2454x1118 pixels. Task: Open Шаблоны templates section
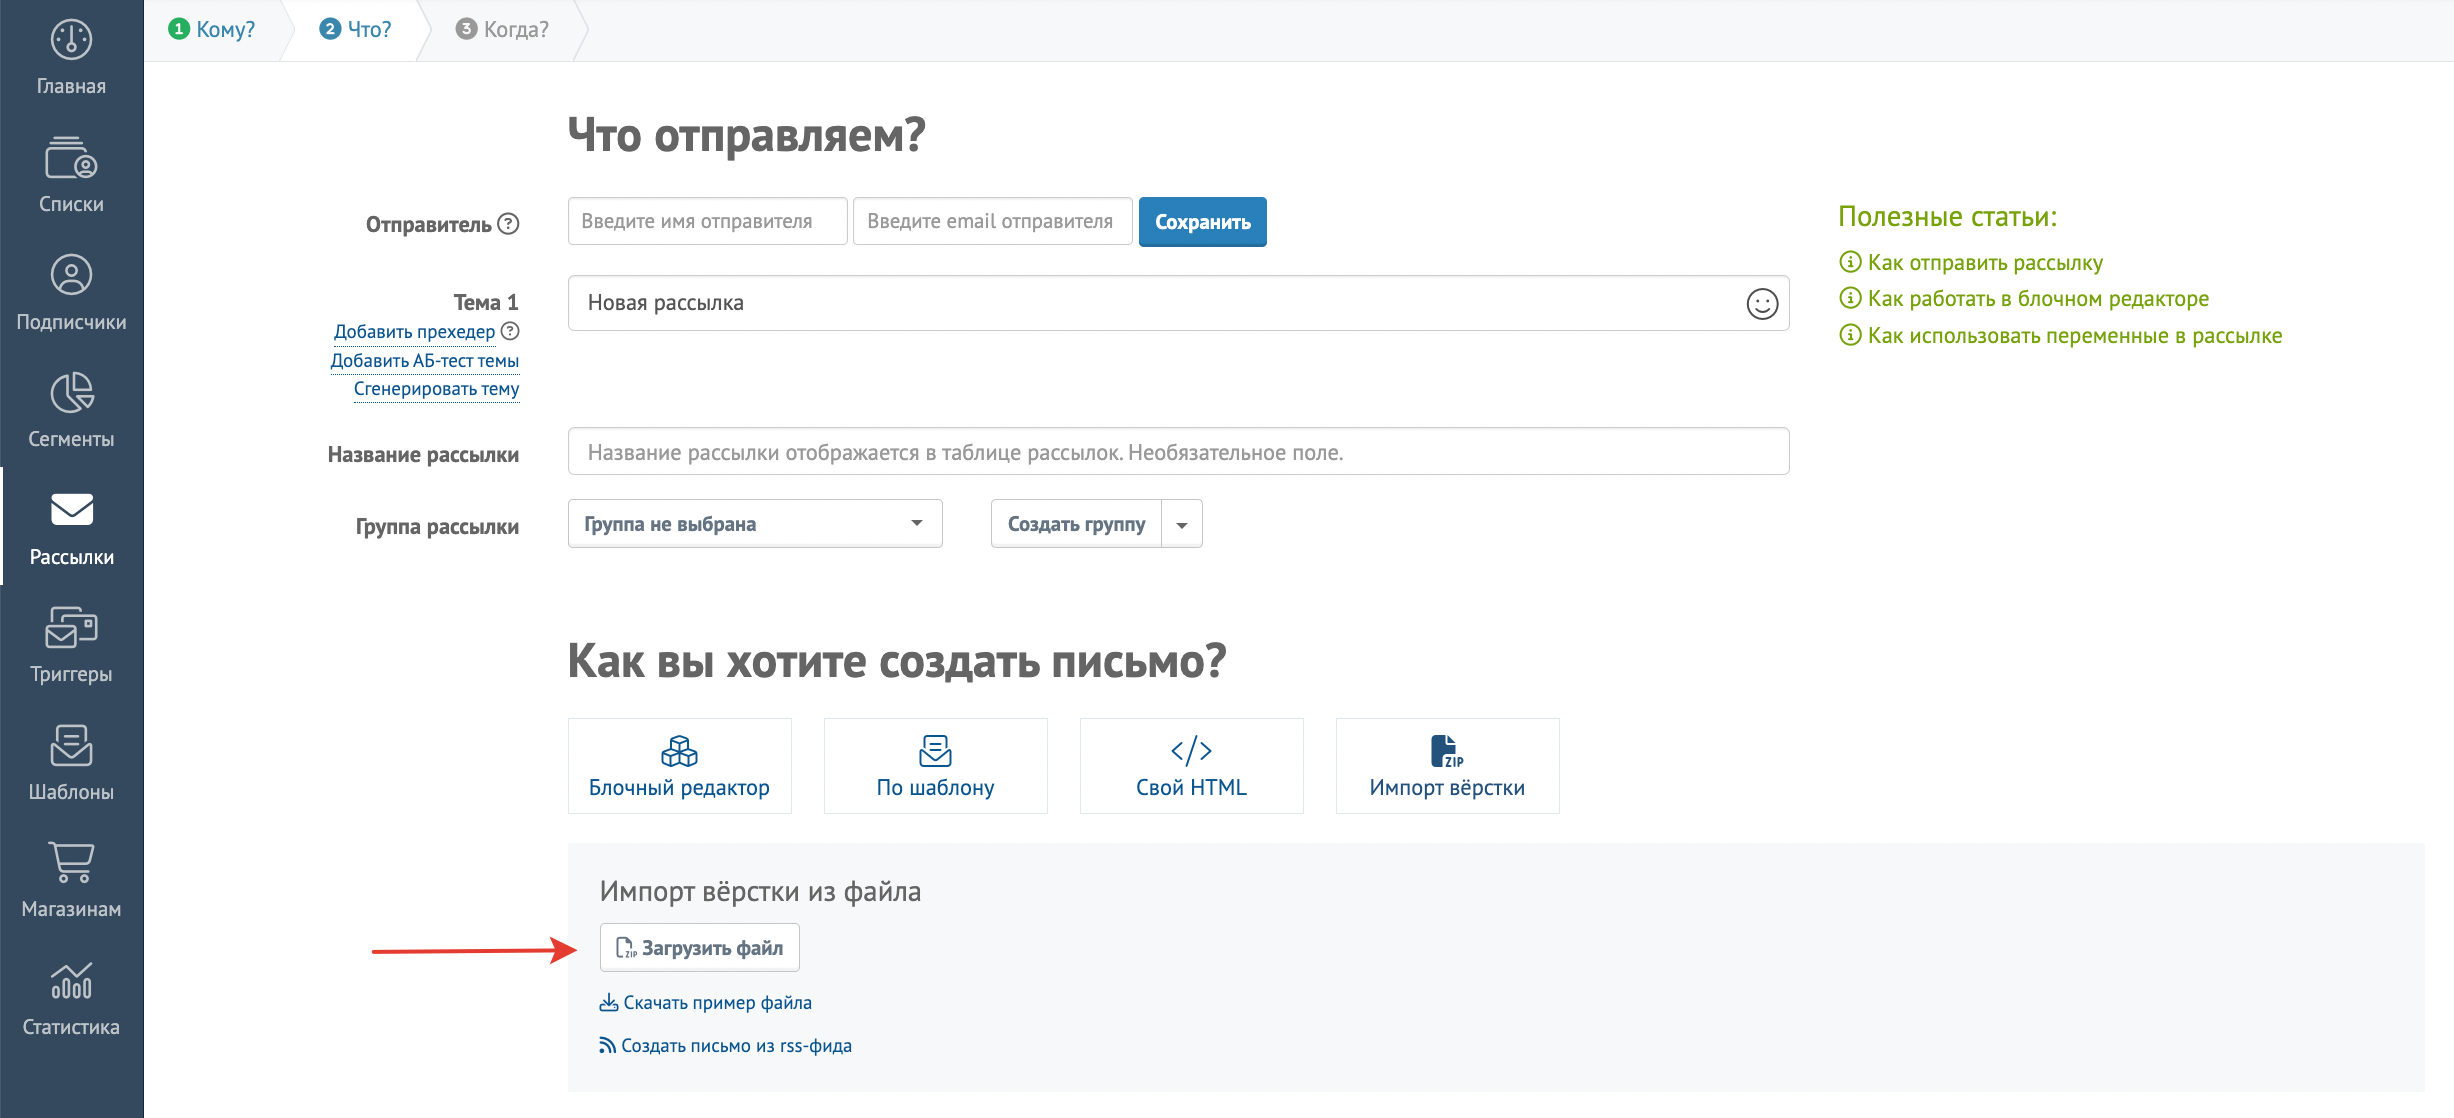pos(71,763)
